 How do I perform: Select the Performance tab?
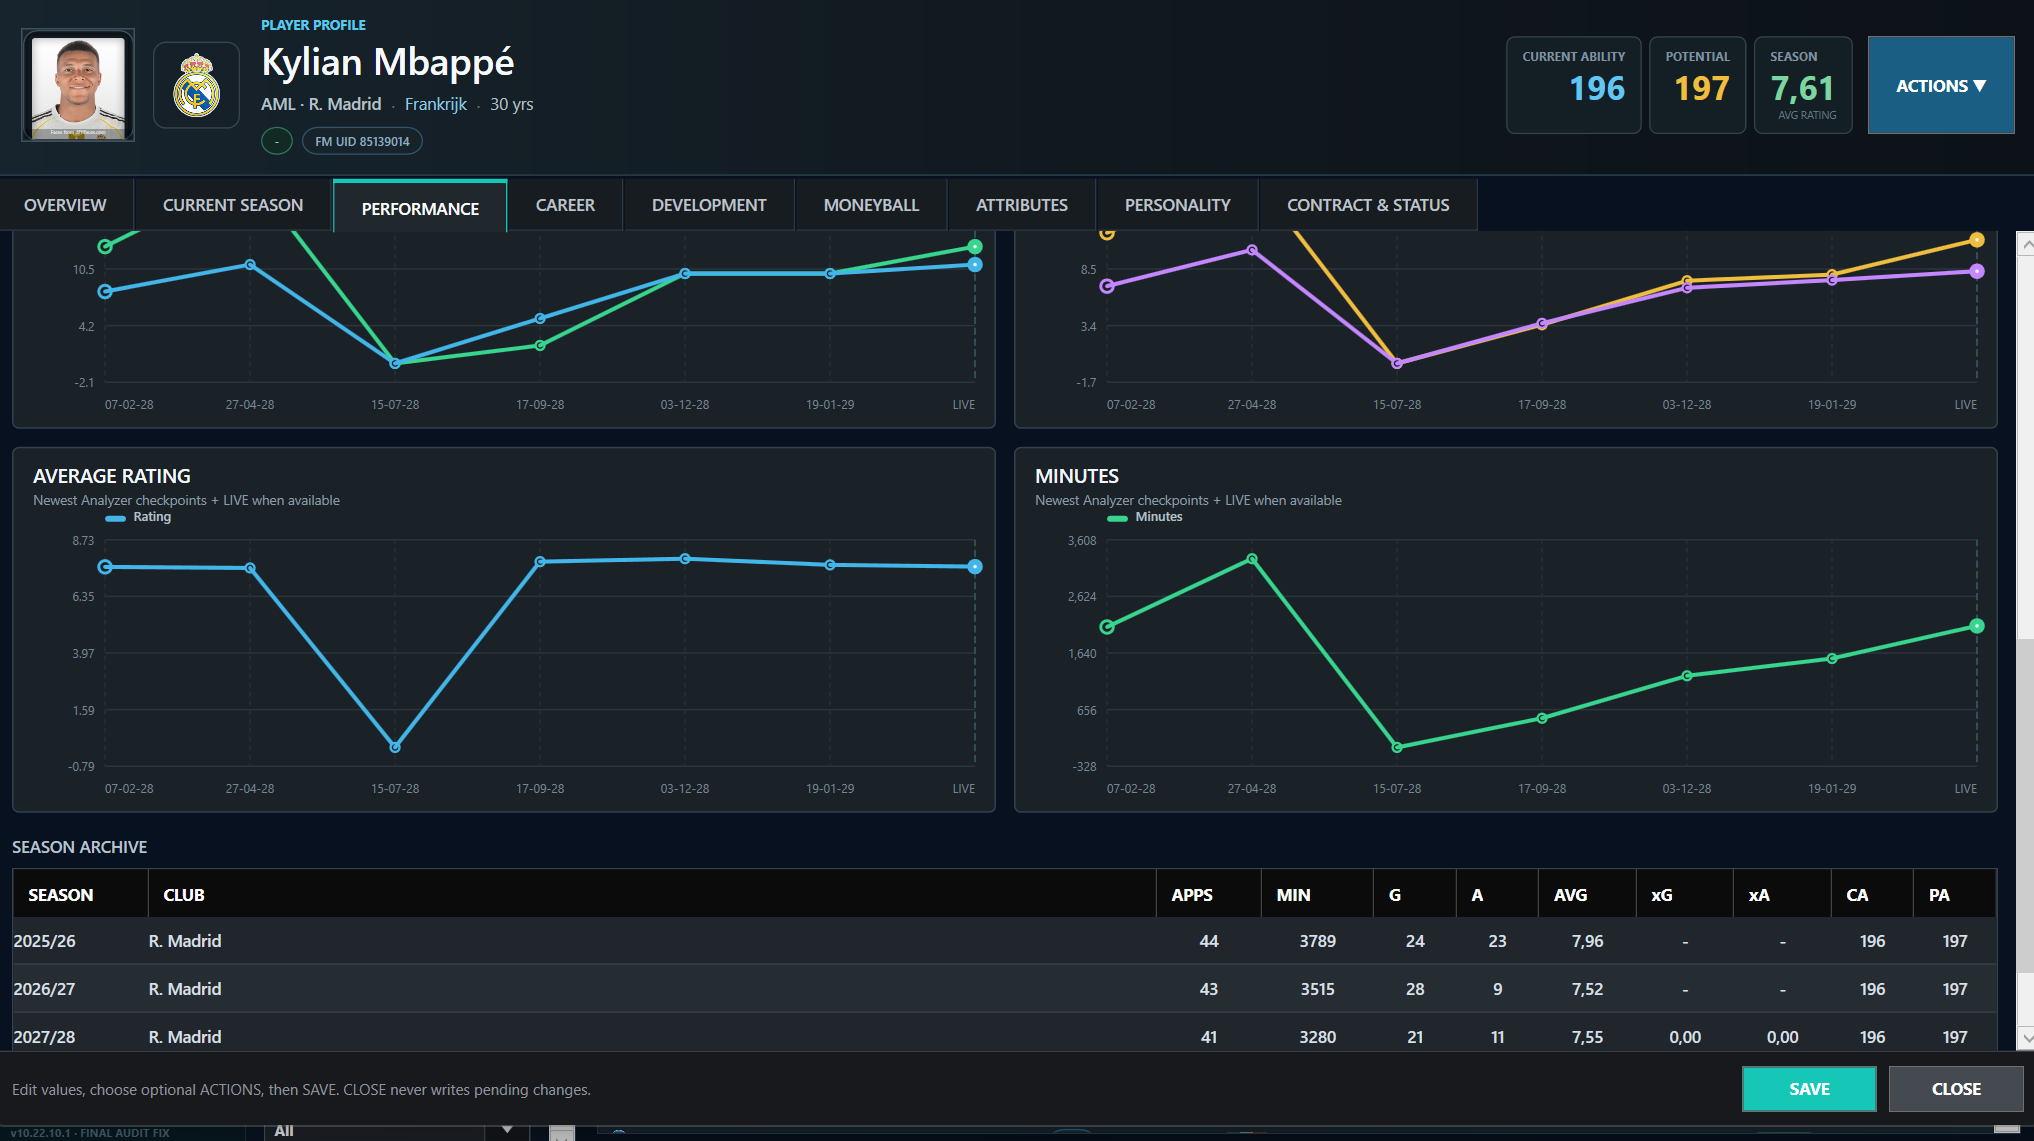coord(420,207)
